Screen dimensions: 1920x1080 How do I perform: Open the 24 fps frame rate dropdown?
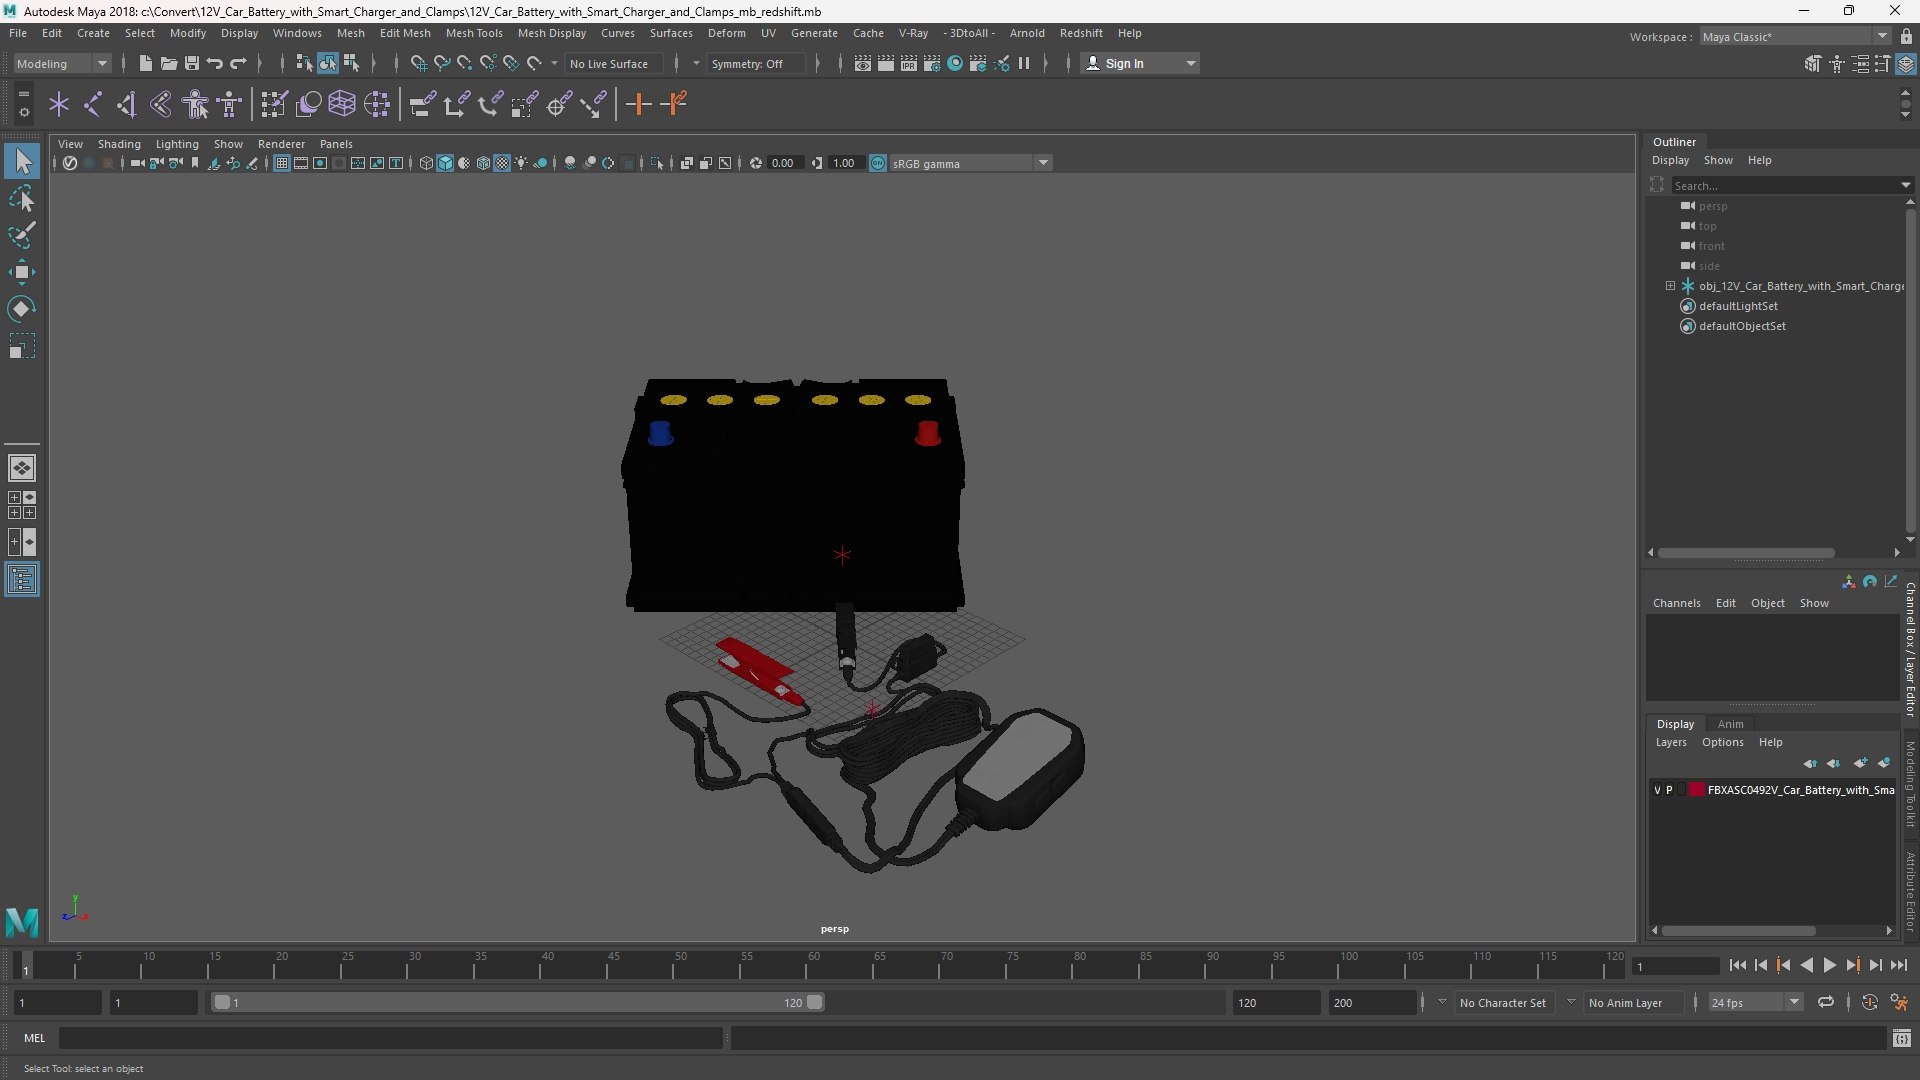(x=1754, y=1002)
